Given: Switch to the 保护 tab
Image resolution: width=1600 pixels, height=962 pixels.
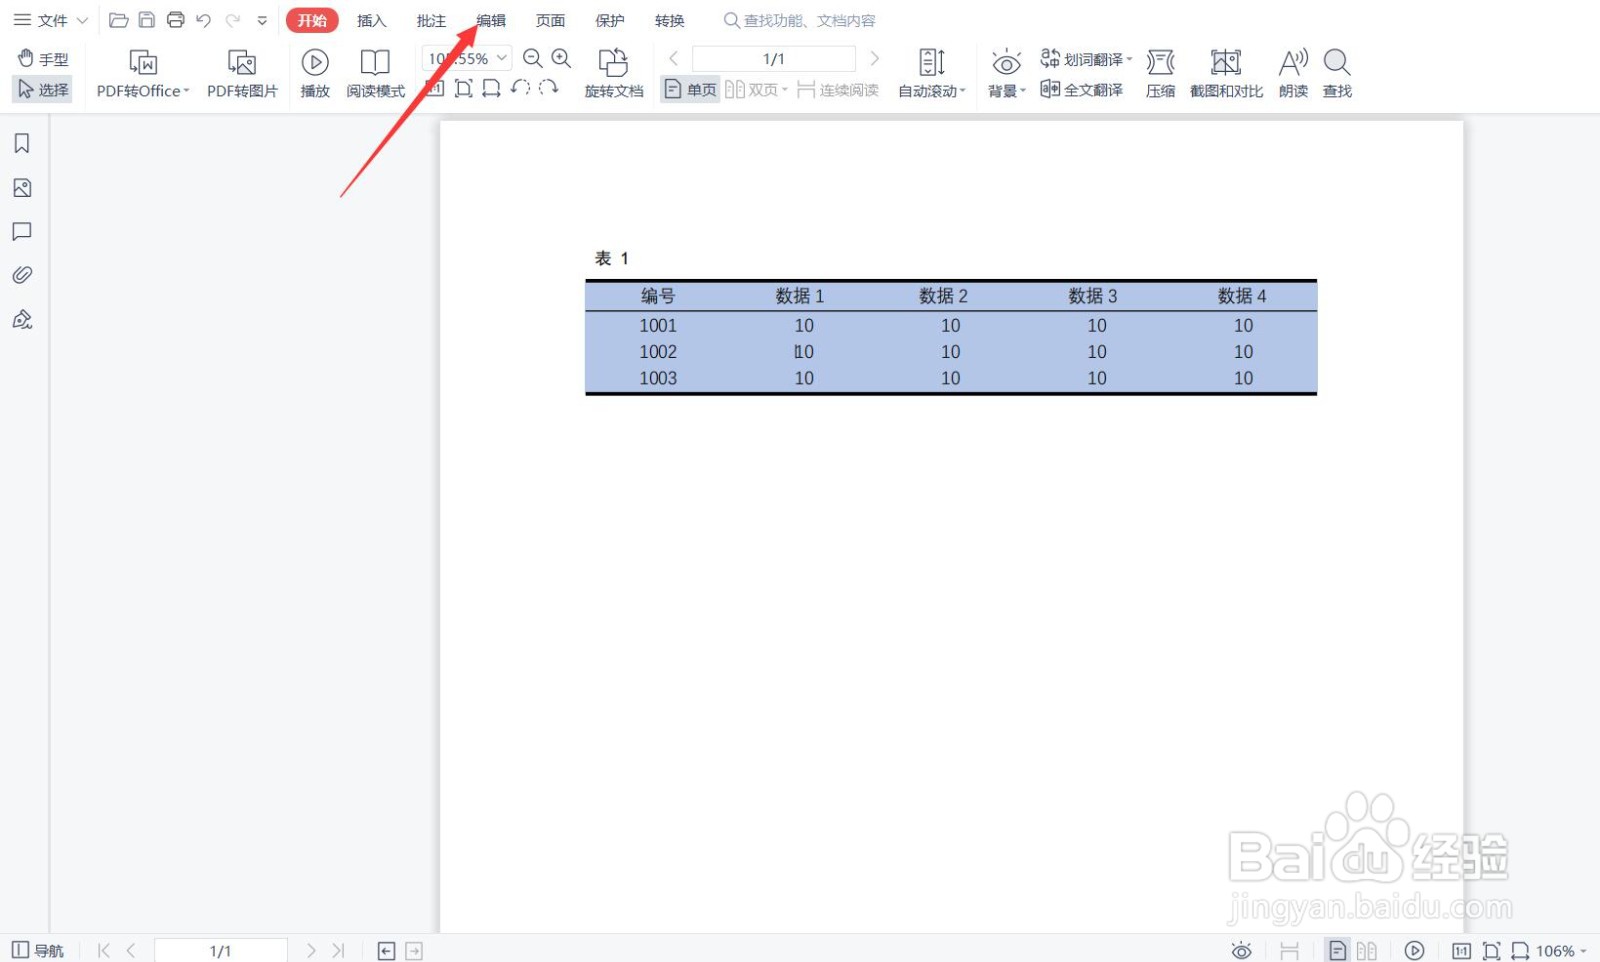Looking at the screenshot, I should coord(610,20).
